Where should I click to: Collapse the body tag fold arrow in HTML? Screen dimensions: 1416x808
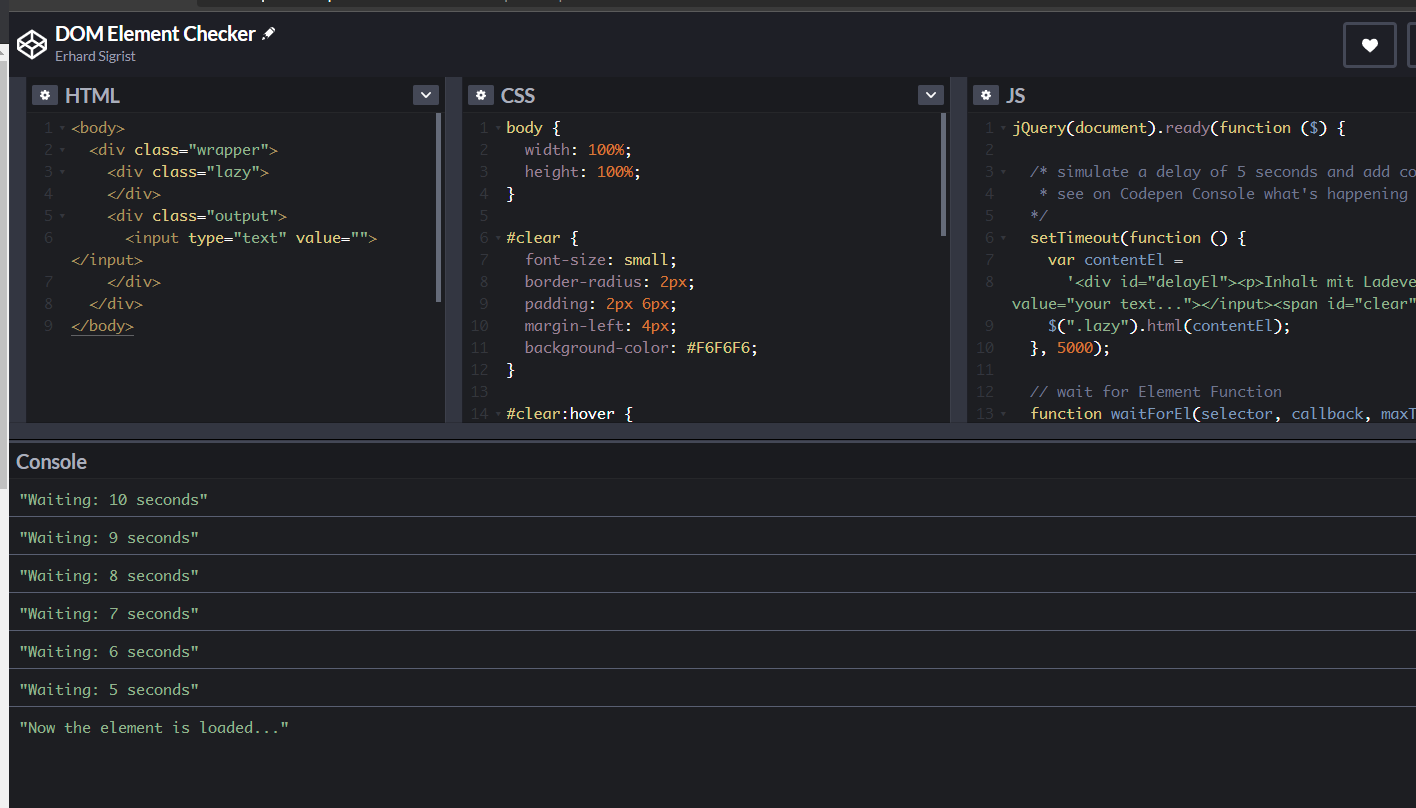tap(61, 128)
